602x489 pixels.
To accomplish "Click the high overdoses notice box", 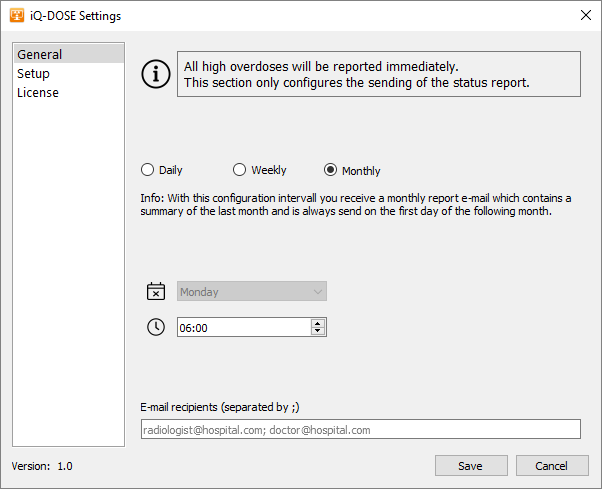I will (x=379, y=74).
